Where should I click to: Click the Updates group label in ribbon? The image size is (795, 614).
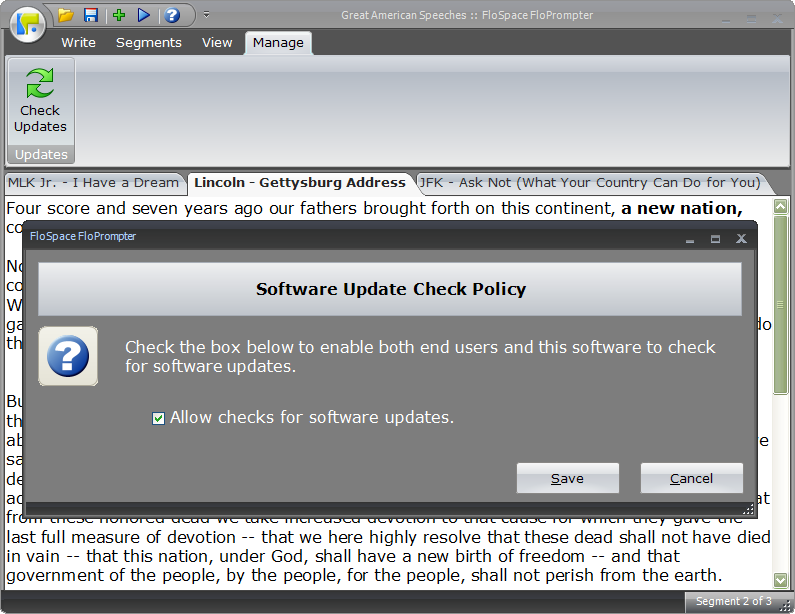pyautogui.click(x=41, y=154)
